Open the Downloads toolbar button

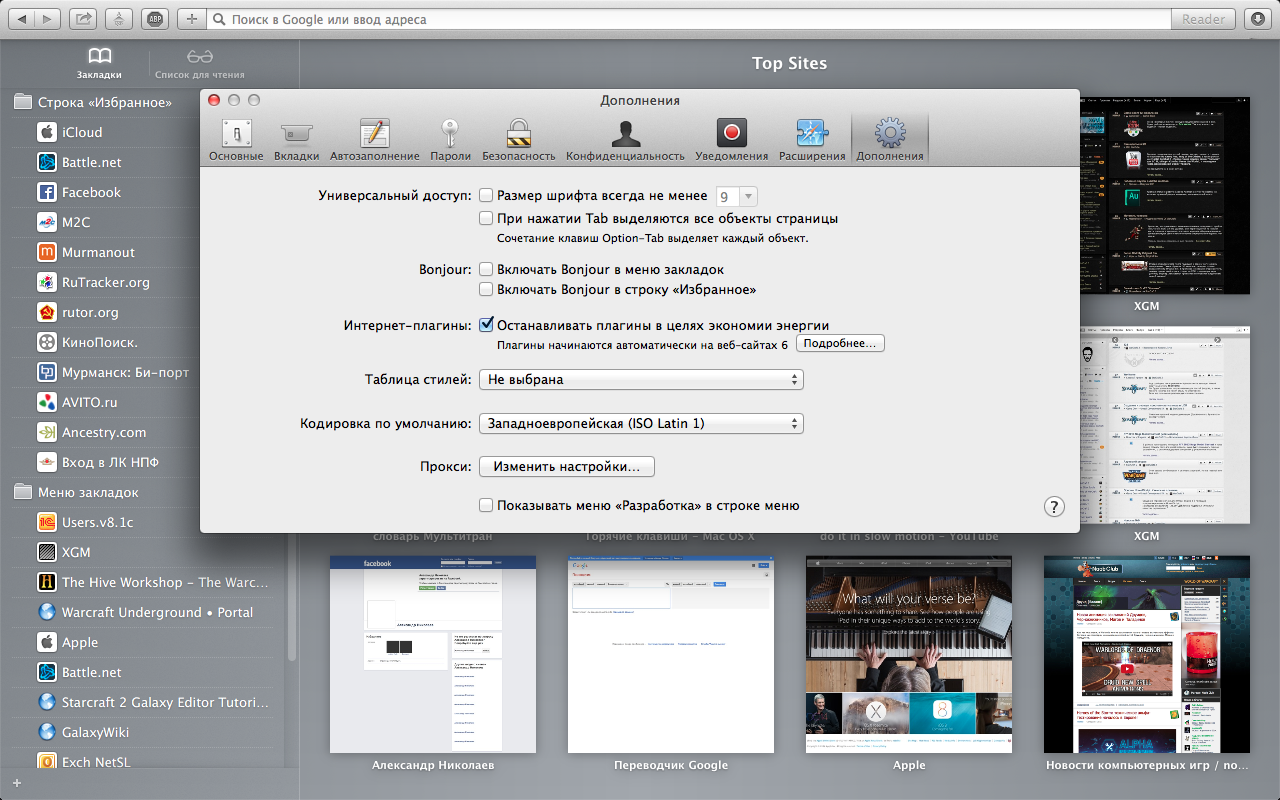1258,19
